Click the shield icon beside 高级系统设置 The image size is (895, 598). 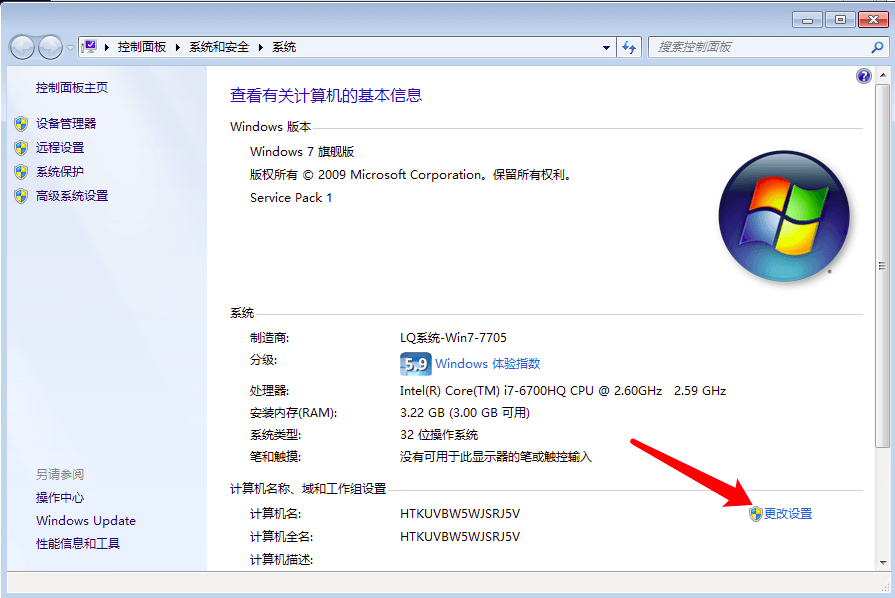21,196
